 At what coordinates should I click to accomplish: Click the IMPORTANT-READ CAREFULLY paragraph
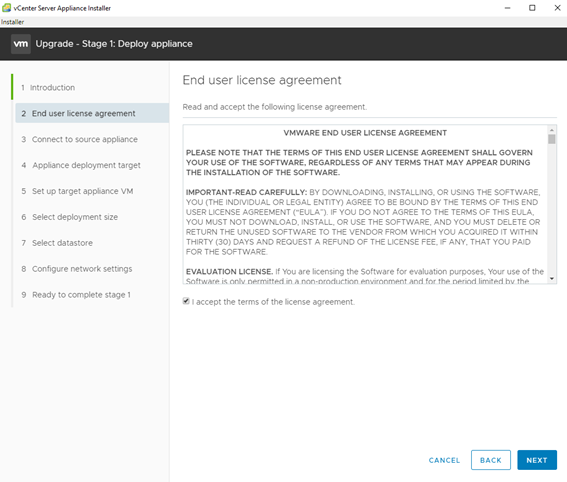pyautogui.click(x=363, y=222)
